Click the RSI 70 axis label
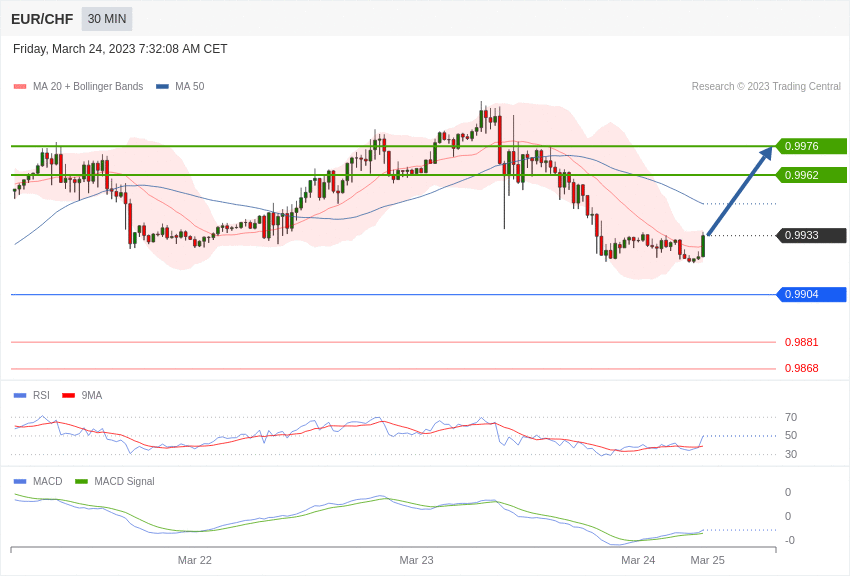Viewport: 850px width, 576px height. coord(791,417)
